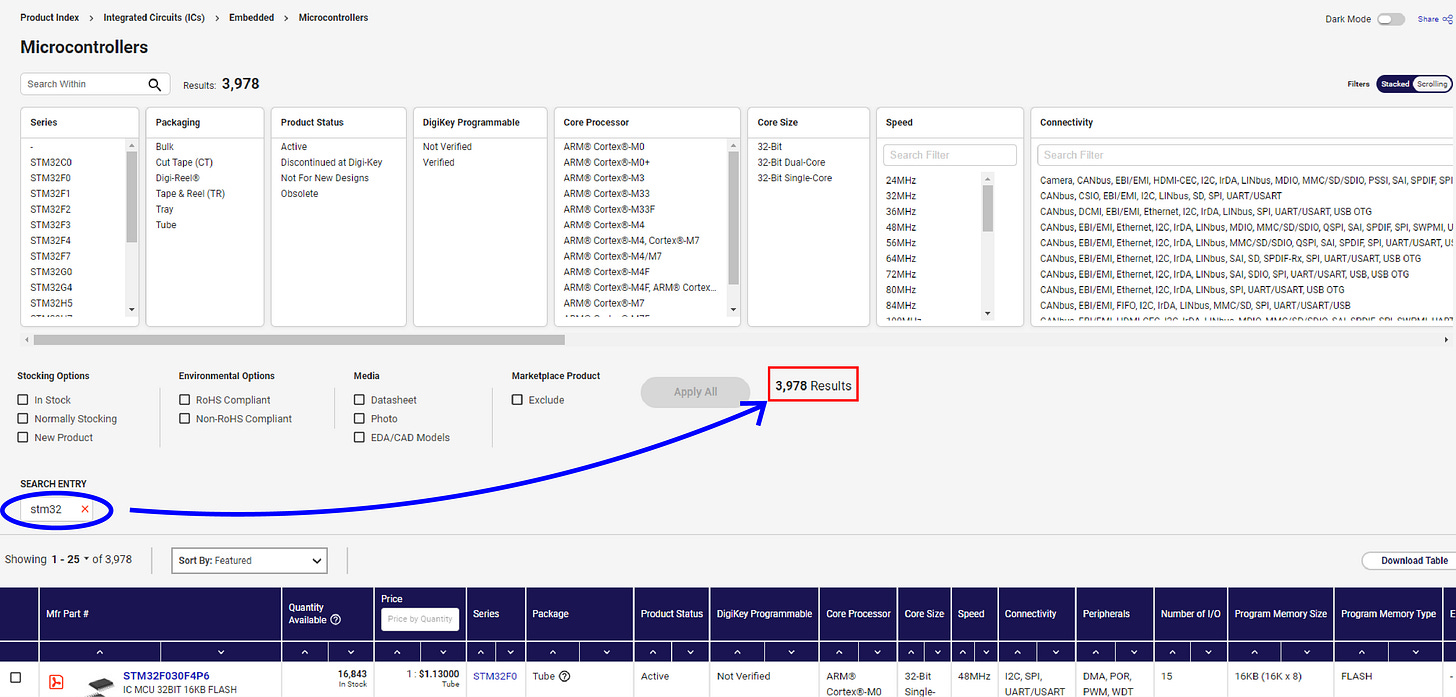Remove the stm32 search entry via red X
This screenshot has width=1456, height=697.
click(x=85, y=509)
